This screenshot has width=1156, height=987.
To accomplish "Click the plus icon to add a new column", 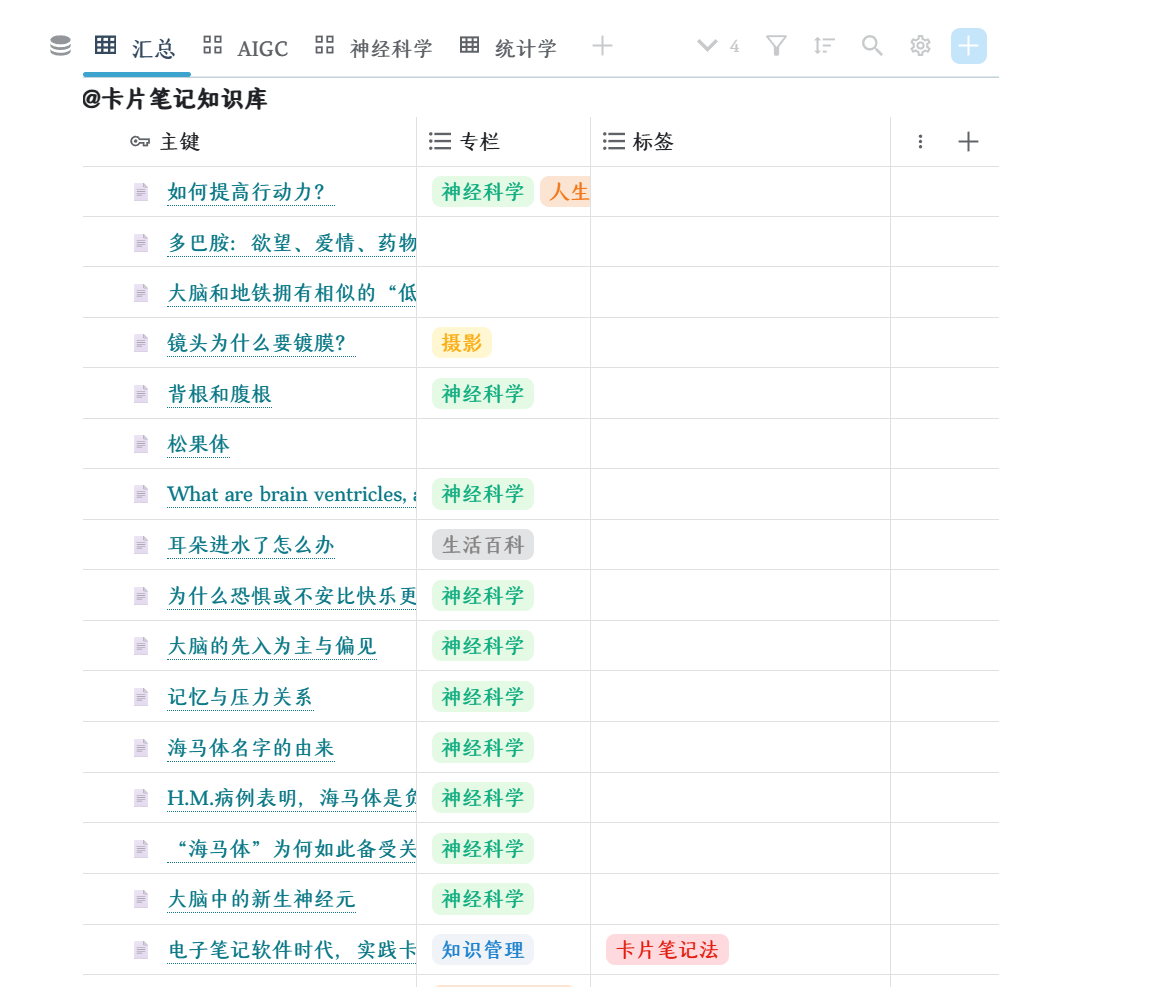I will [x=967, y=141].
